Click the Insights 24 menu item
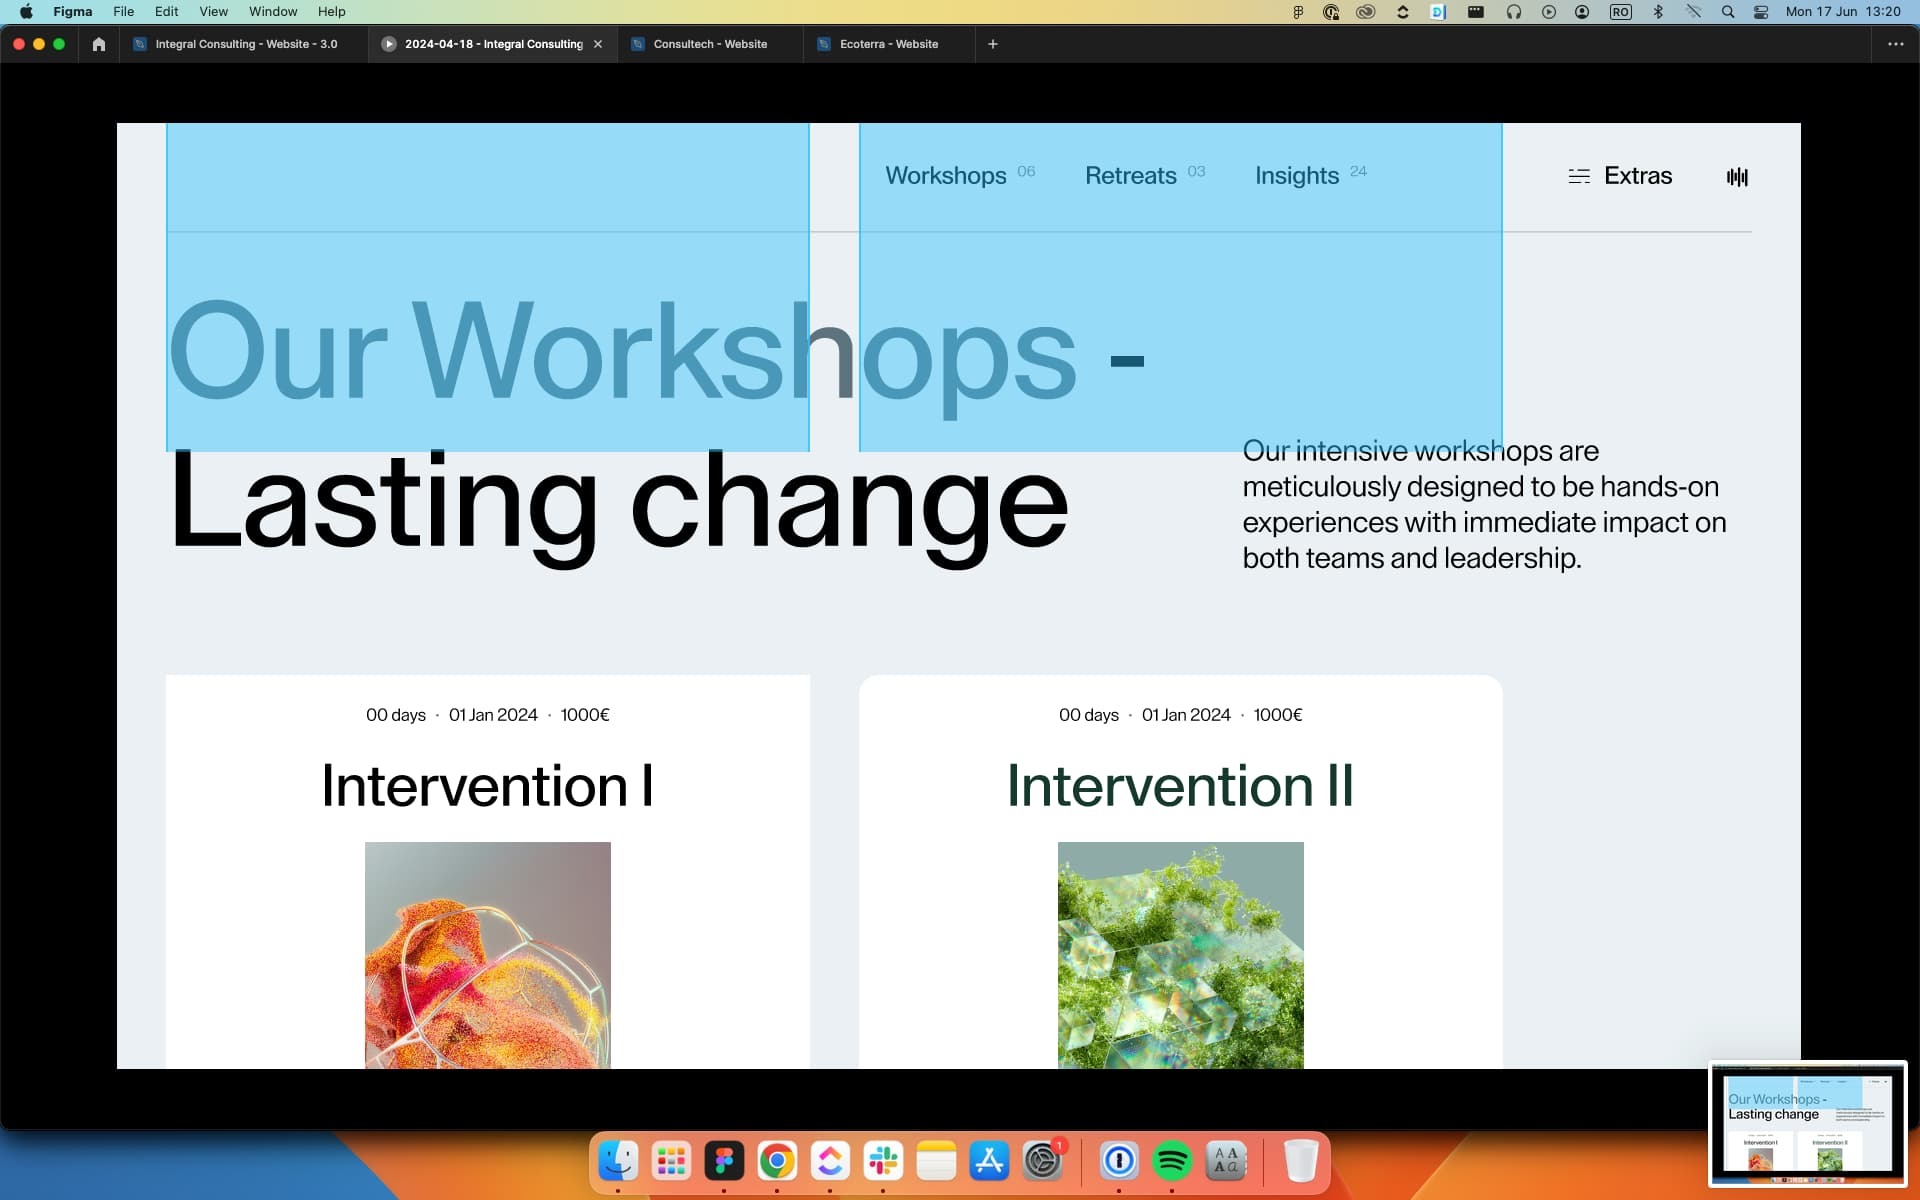Viewport: 1920px width, 1200px height. 1308,176
